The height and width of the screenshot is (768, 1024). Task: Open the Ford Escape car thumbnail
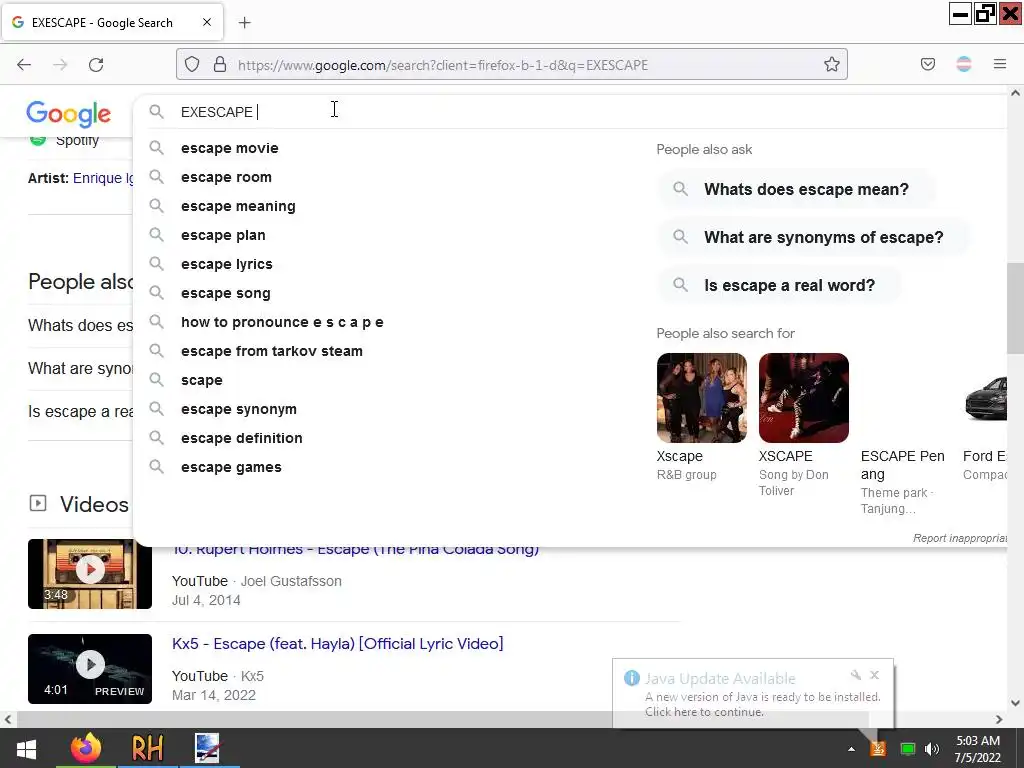tap(985, 398)
